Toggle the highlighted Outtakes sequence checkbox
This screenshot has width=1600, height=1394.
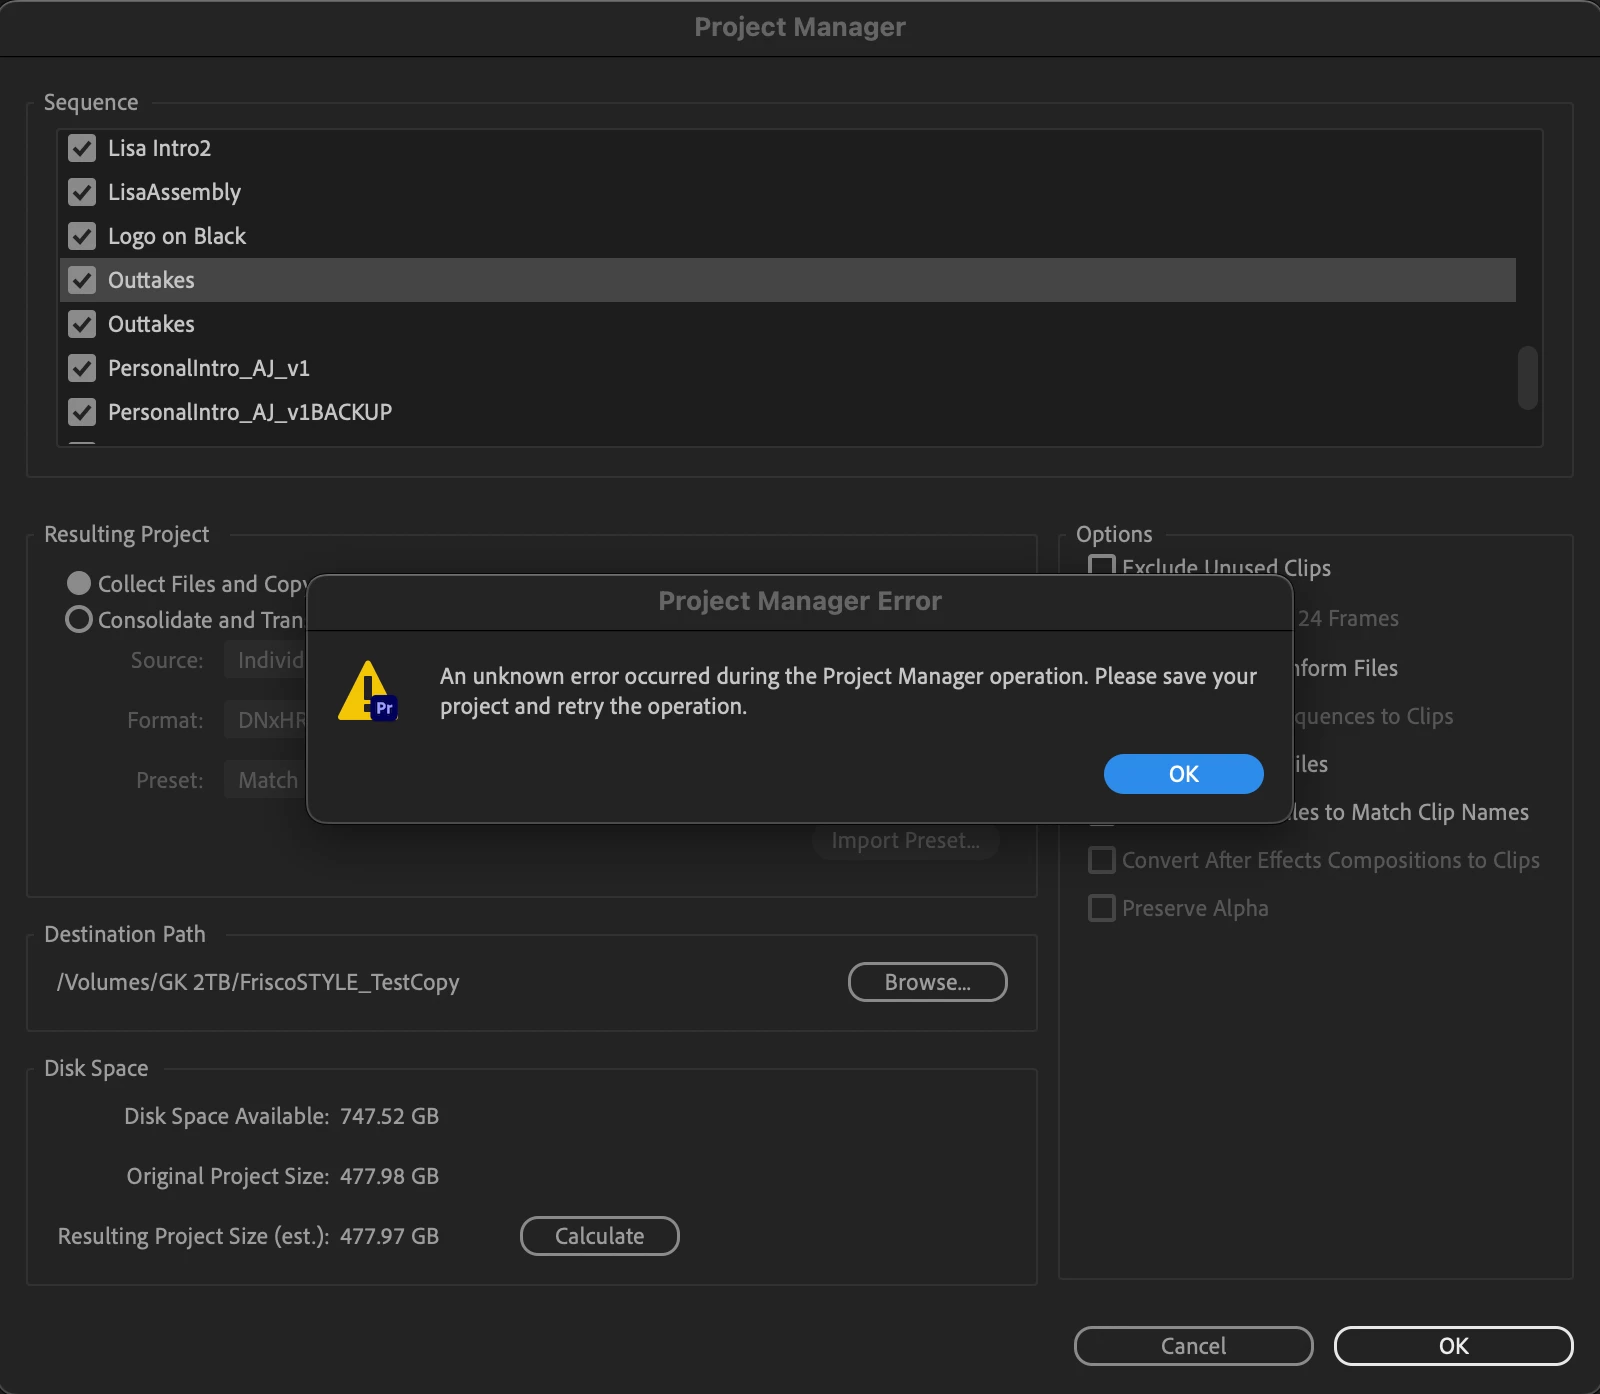point(82,280)
